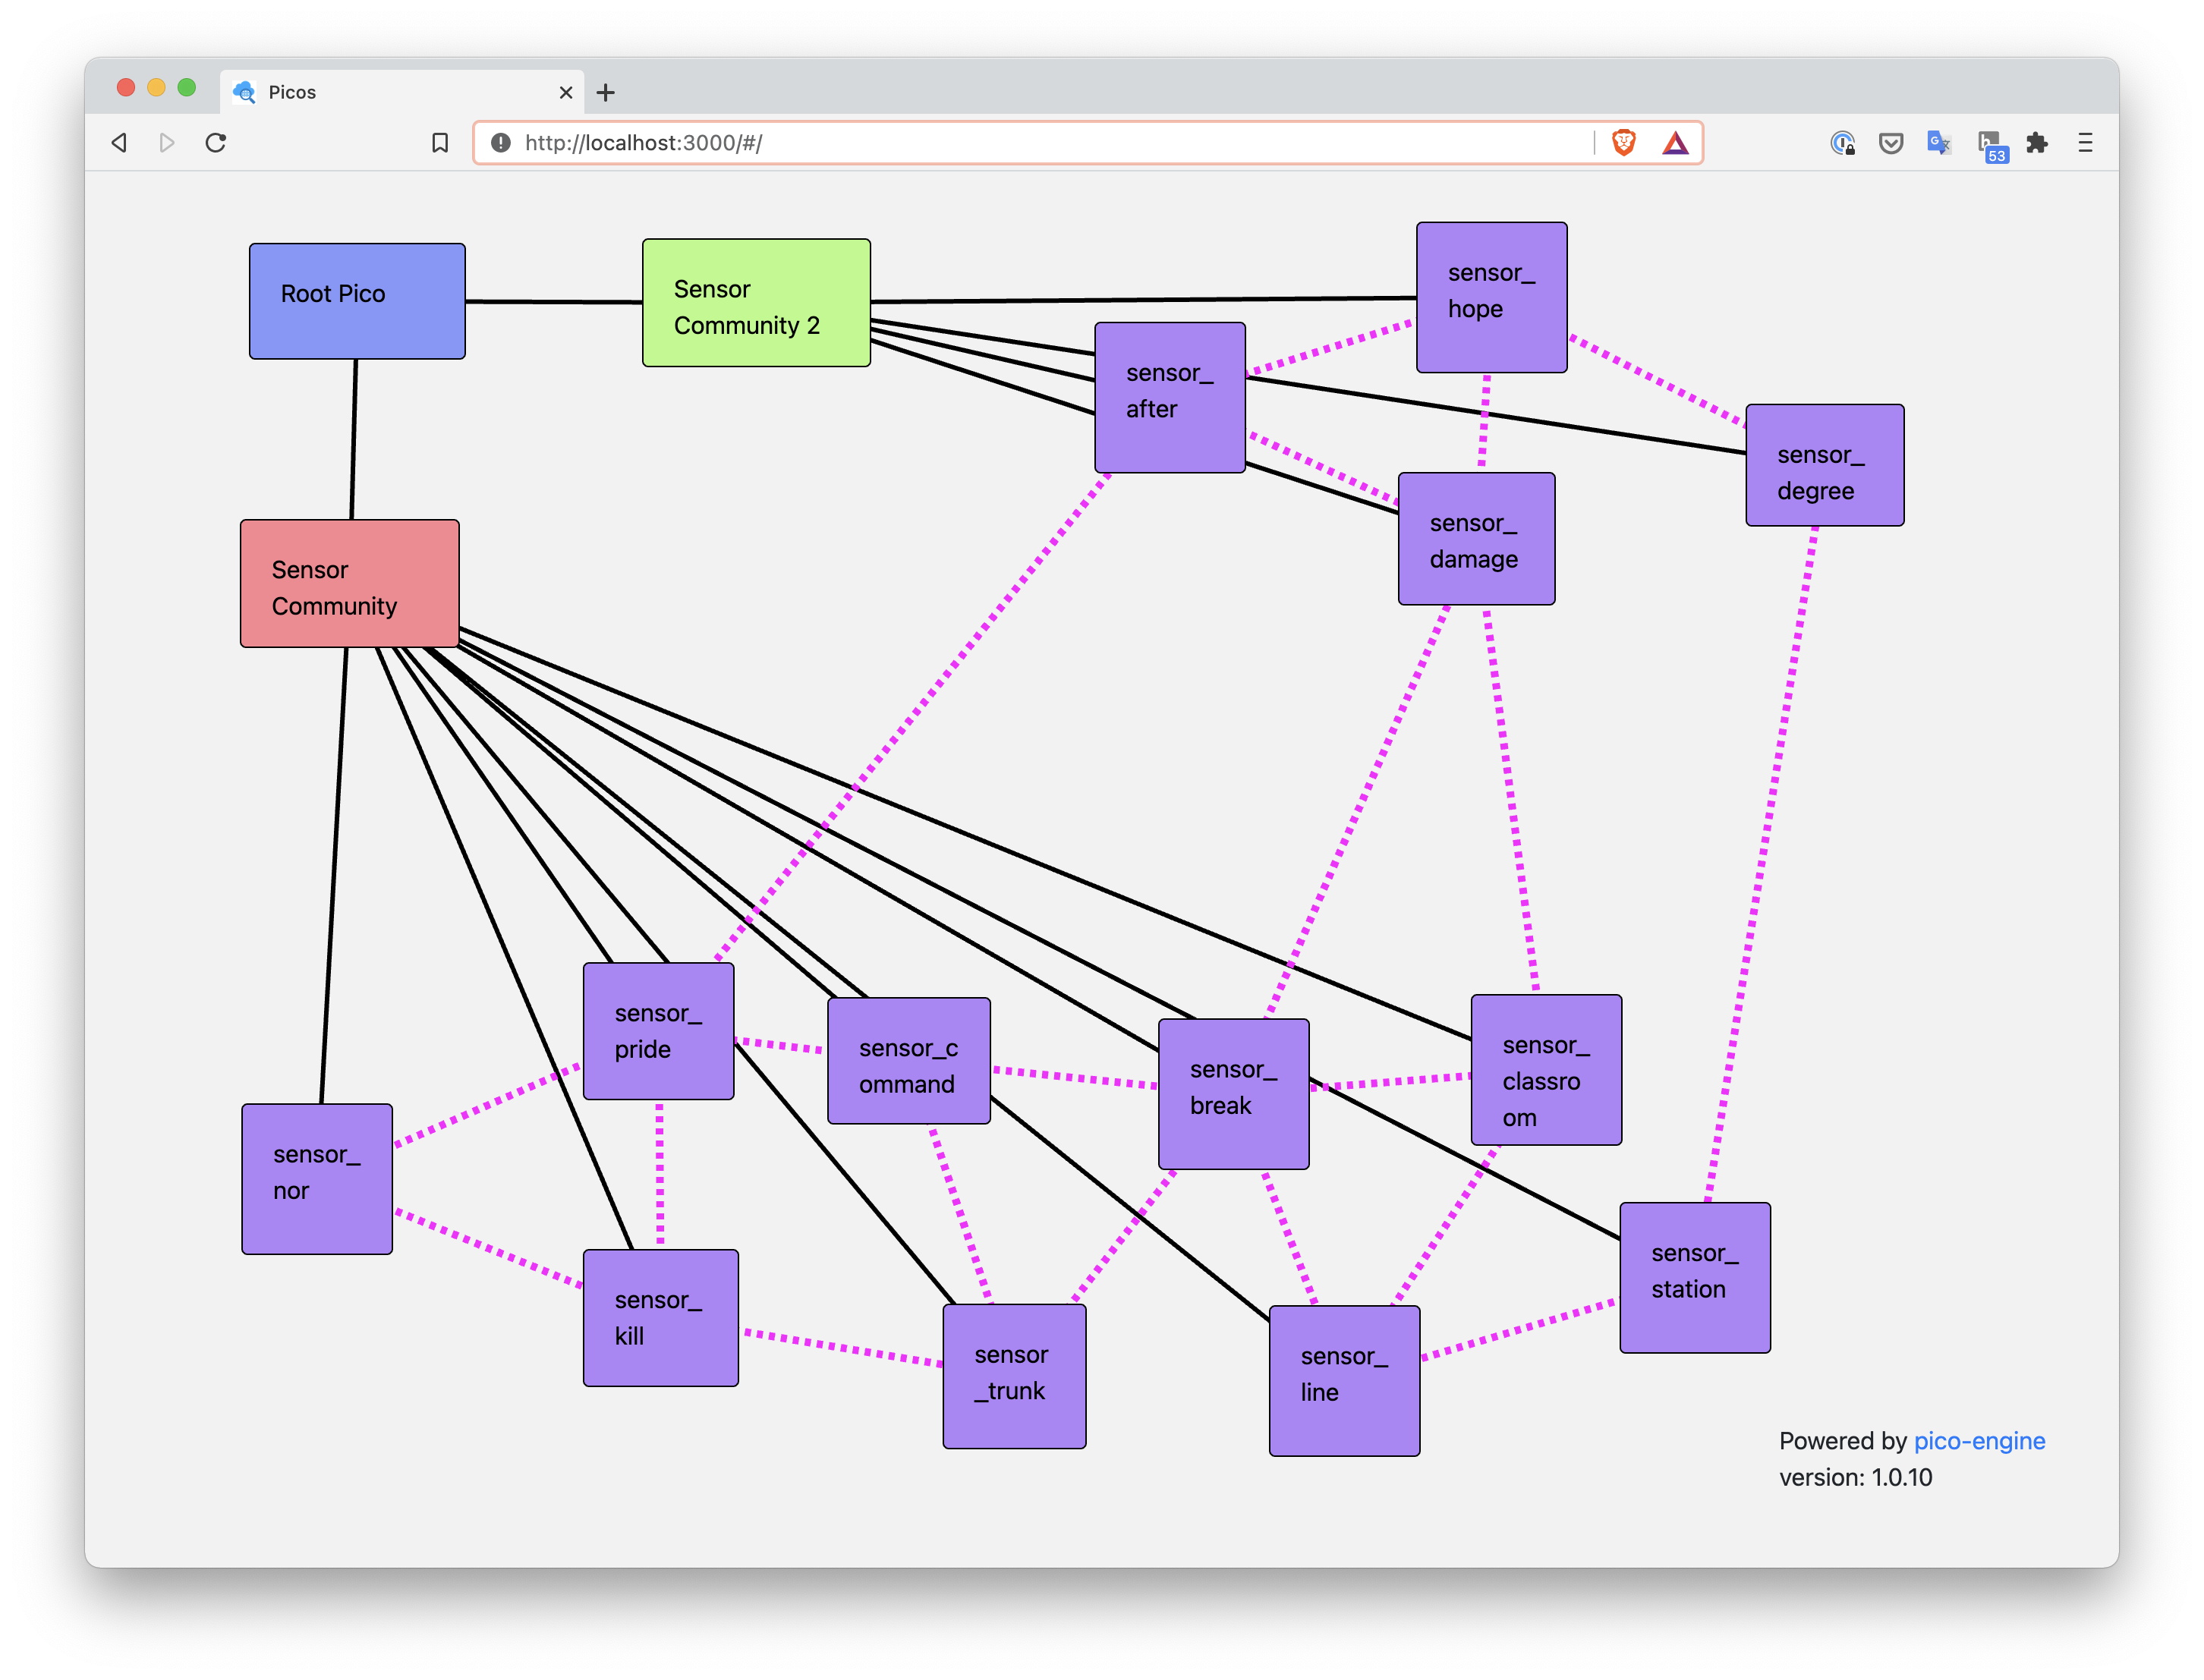Select the Picos browser tab

402,92
